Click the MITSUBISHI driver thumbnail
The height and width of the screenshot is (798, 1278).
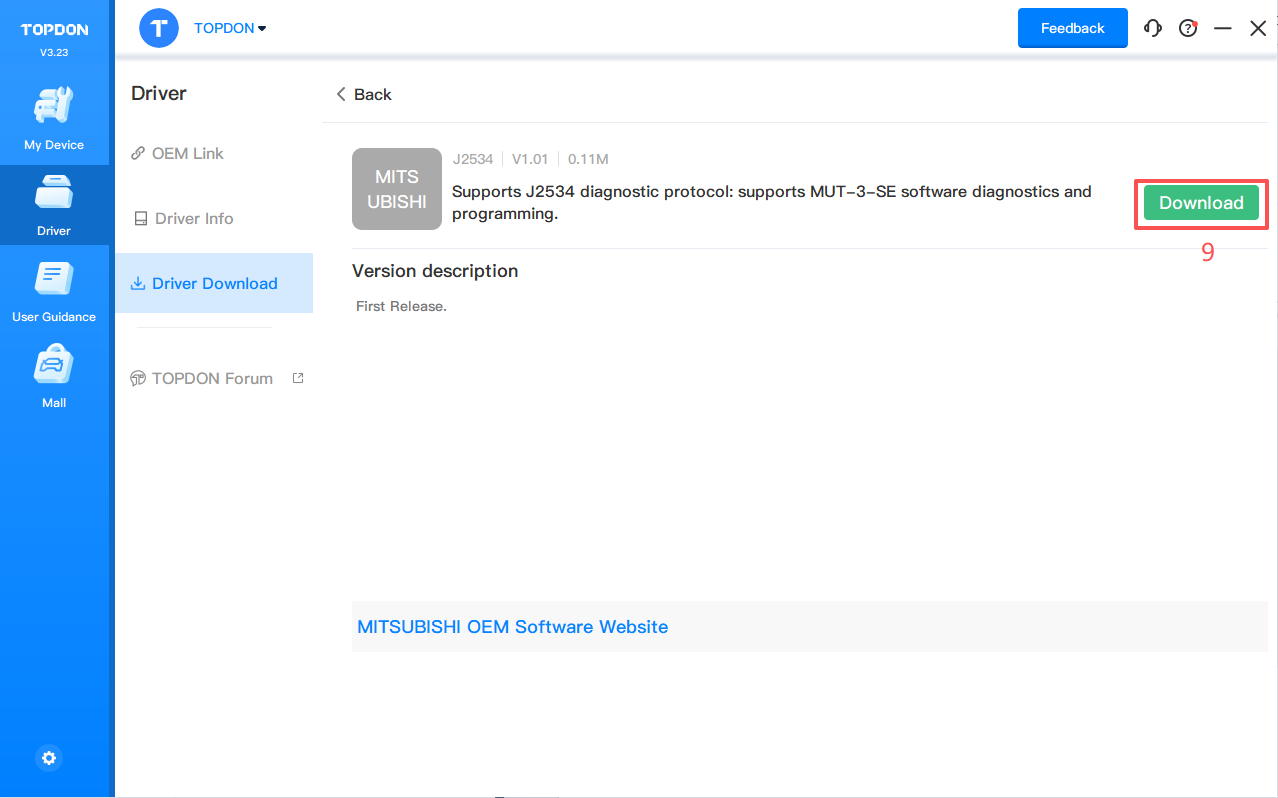click(397, 189)
